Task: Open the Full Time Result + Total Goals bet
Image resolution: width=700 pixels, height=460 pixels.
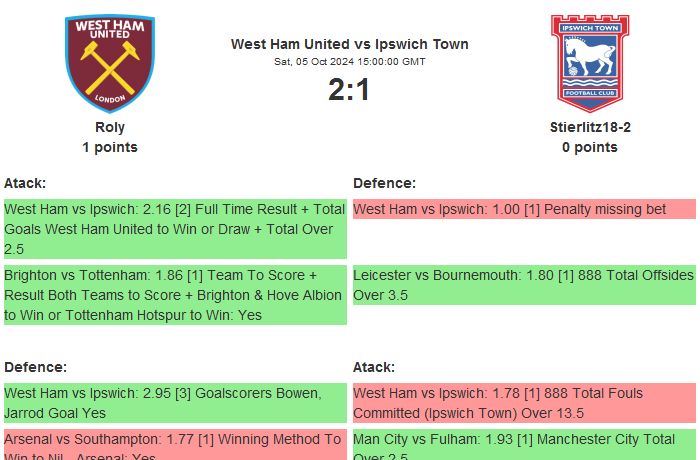Action: pyautogui.click(x=175, y=229)
